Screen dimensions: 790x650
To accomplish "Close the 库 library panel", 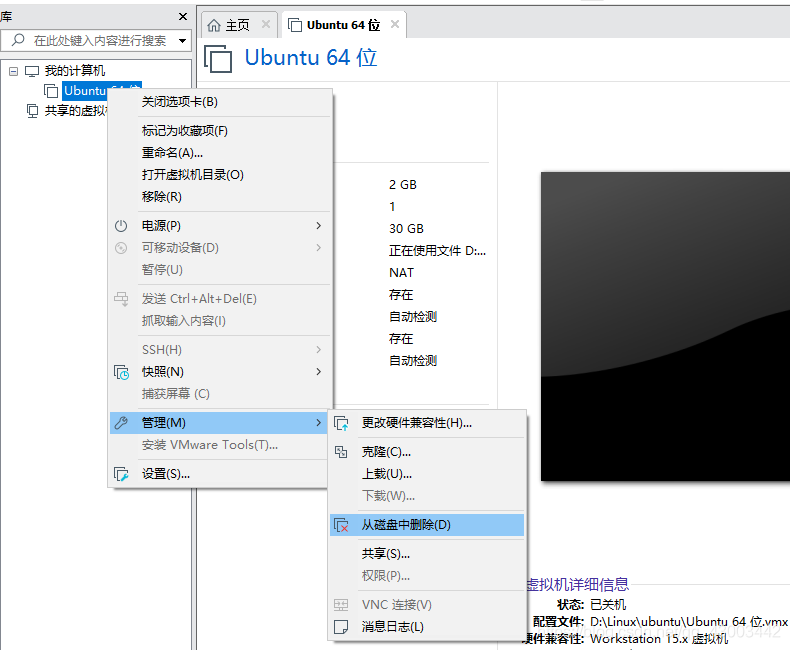I will [x=183, y=17].
